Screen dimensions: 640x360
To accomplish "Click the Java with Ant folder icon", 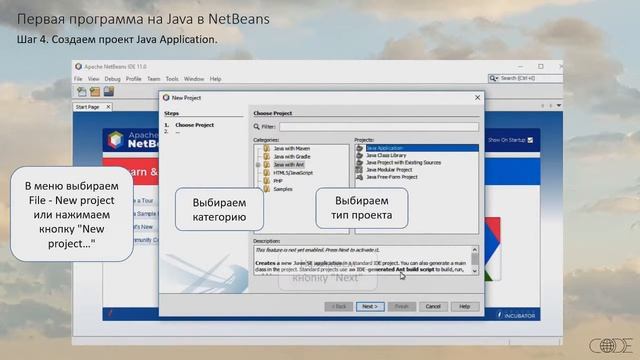I will [267, 165].
